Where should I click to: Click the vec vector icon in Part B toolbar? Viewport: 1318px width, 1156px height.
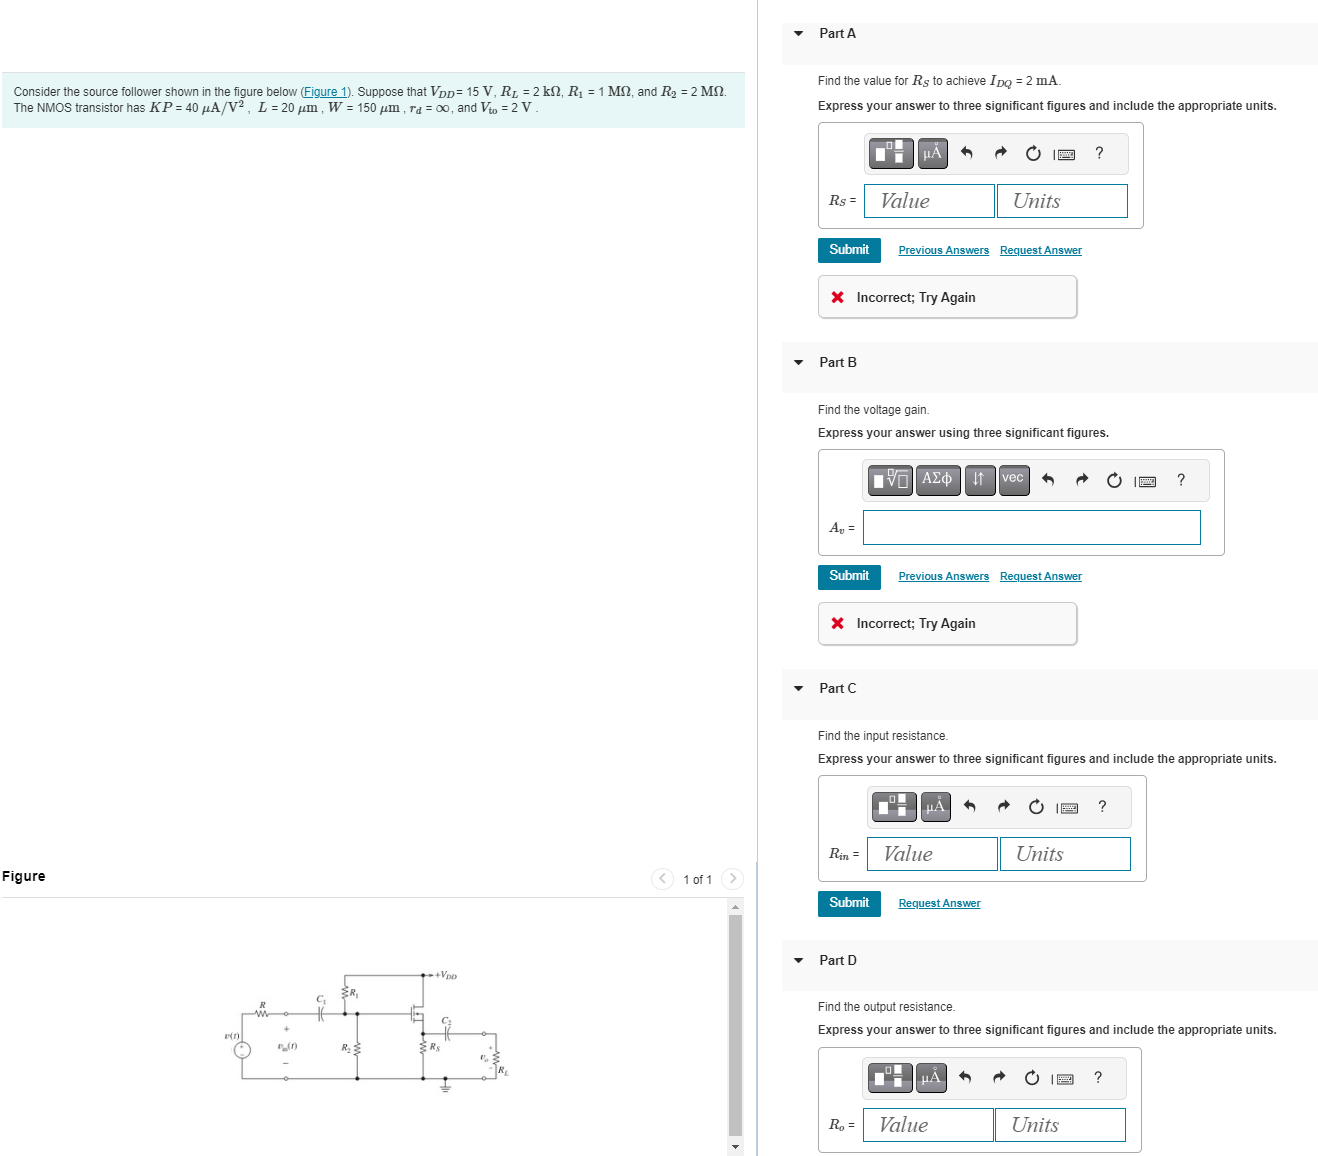click(x=1013, y=480)
